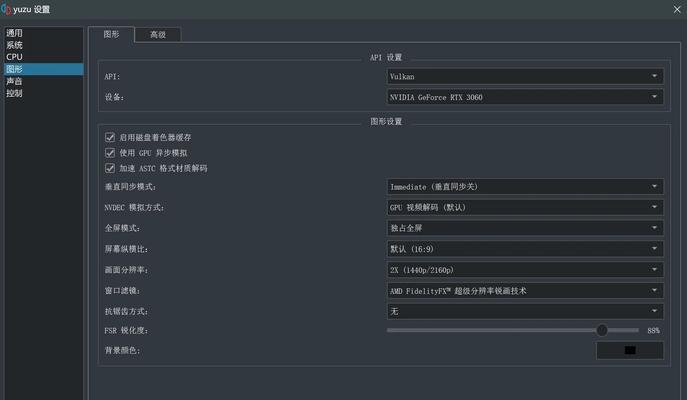Open the 画面分辨率 dropdown
Image resolution: width=687 pixels, height=400 pixels.
(525, 269)
